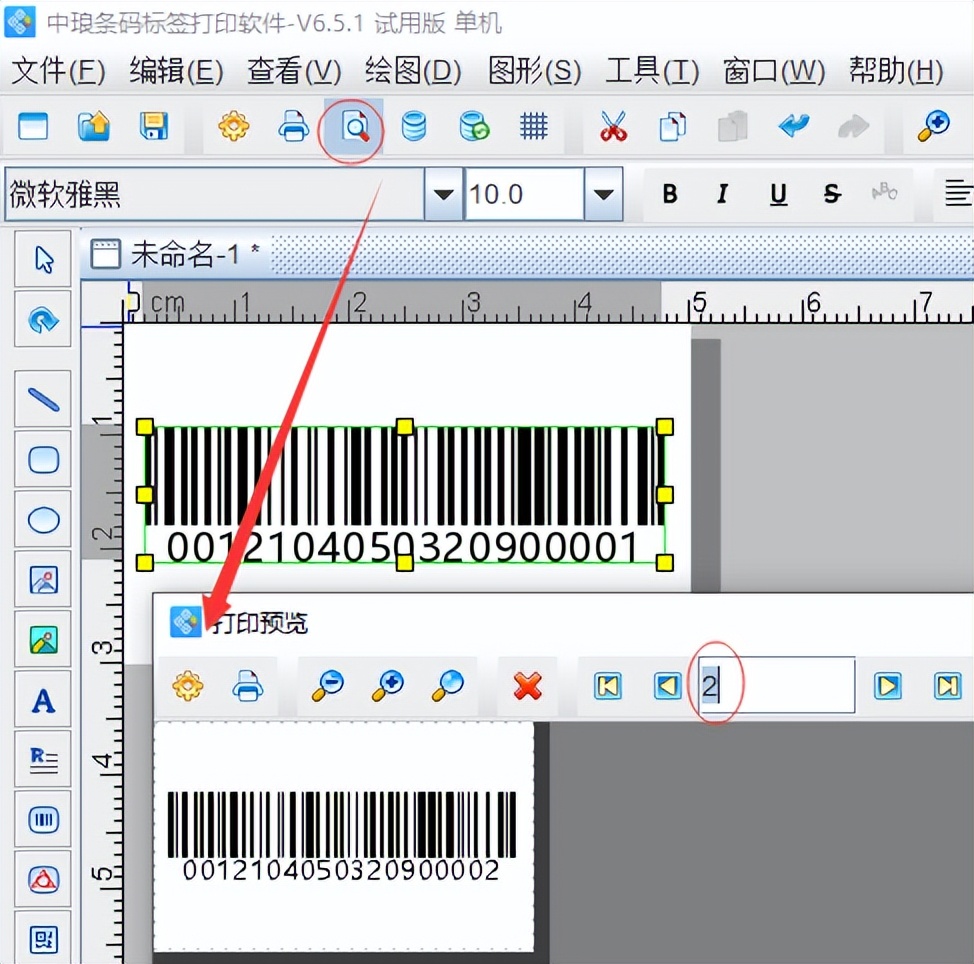Close print preview with red X

[527, 686]
